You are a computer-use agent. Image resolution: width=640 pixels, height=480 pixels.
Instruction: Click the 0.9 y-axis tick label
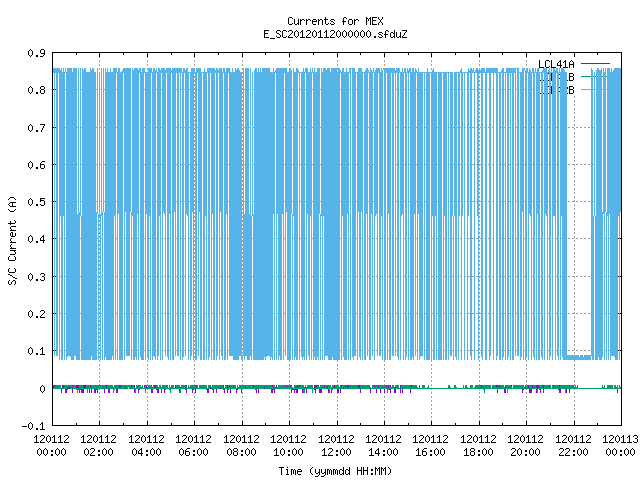tap(36, 53)
